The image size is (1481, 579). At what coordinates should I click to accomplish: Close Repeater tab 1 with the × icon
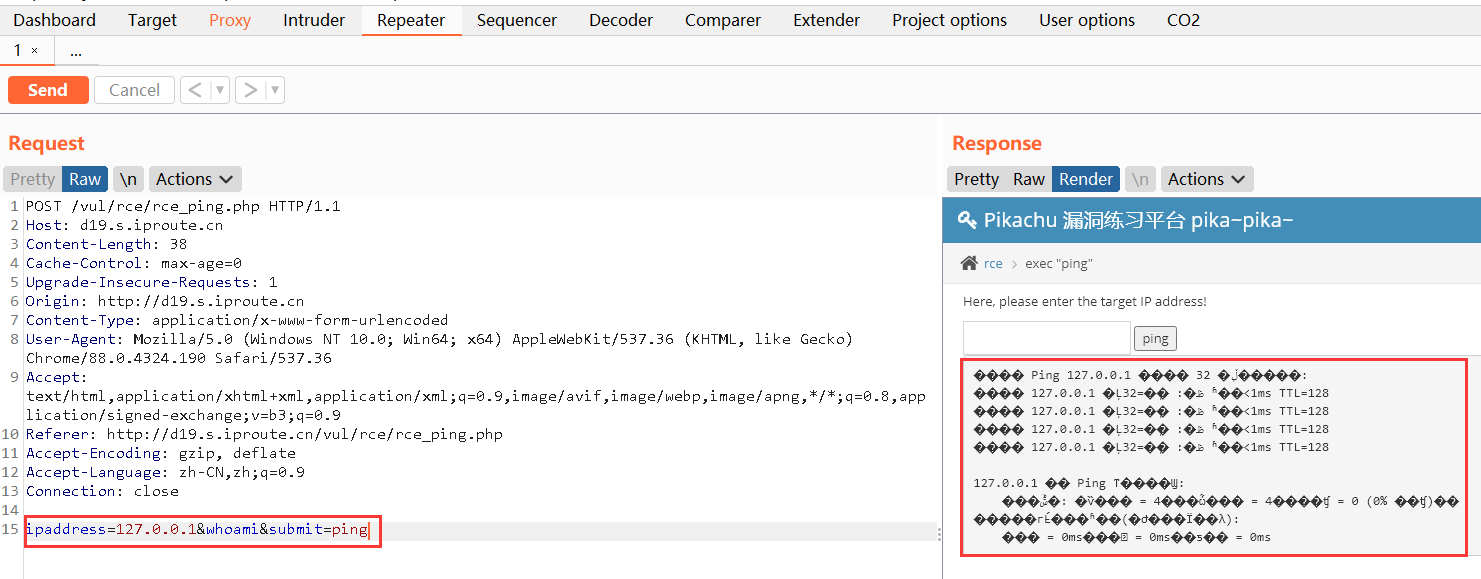(x=34, y=50)
